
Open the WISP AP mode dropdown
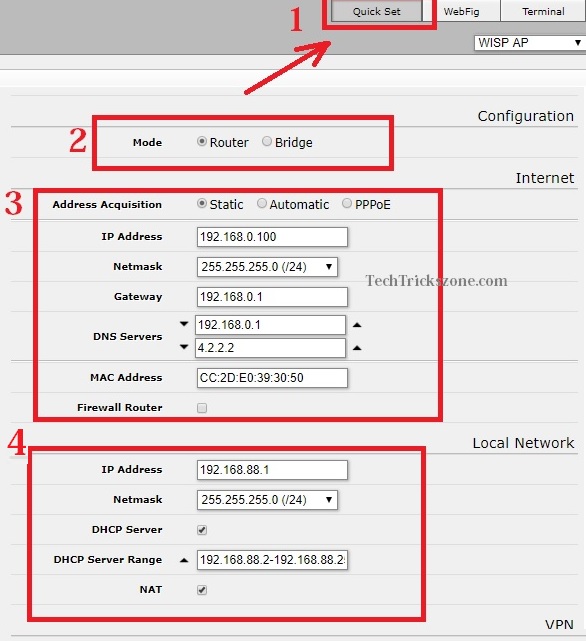[x=530, y=43]
